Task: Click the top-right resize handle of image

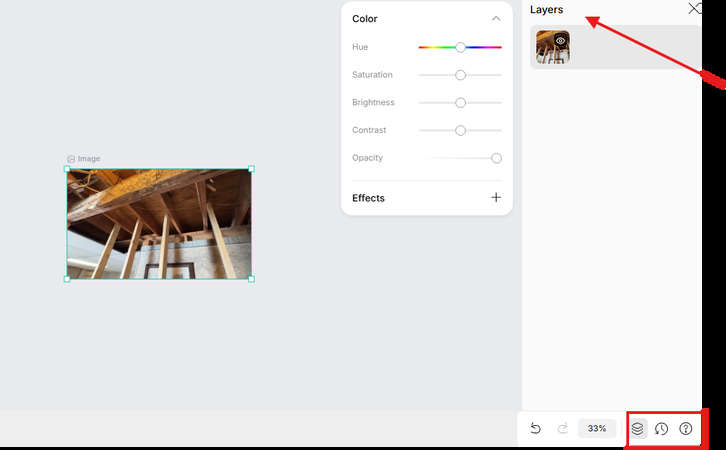Action: (x=251, y=169)
